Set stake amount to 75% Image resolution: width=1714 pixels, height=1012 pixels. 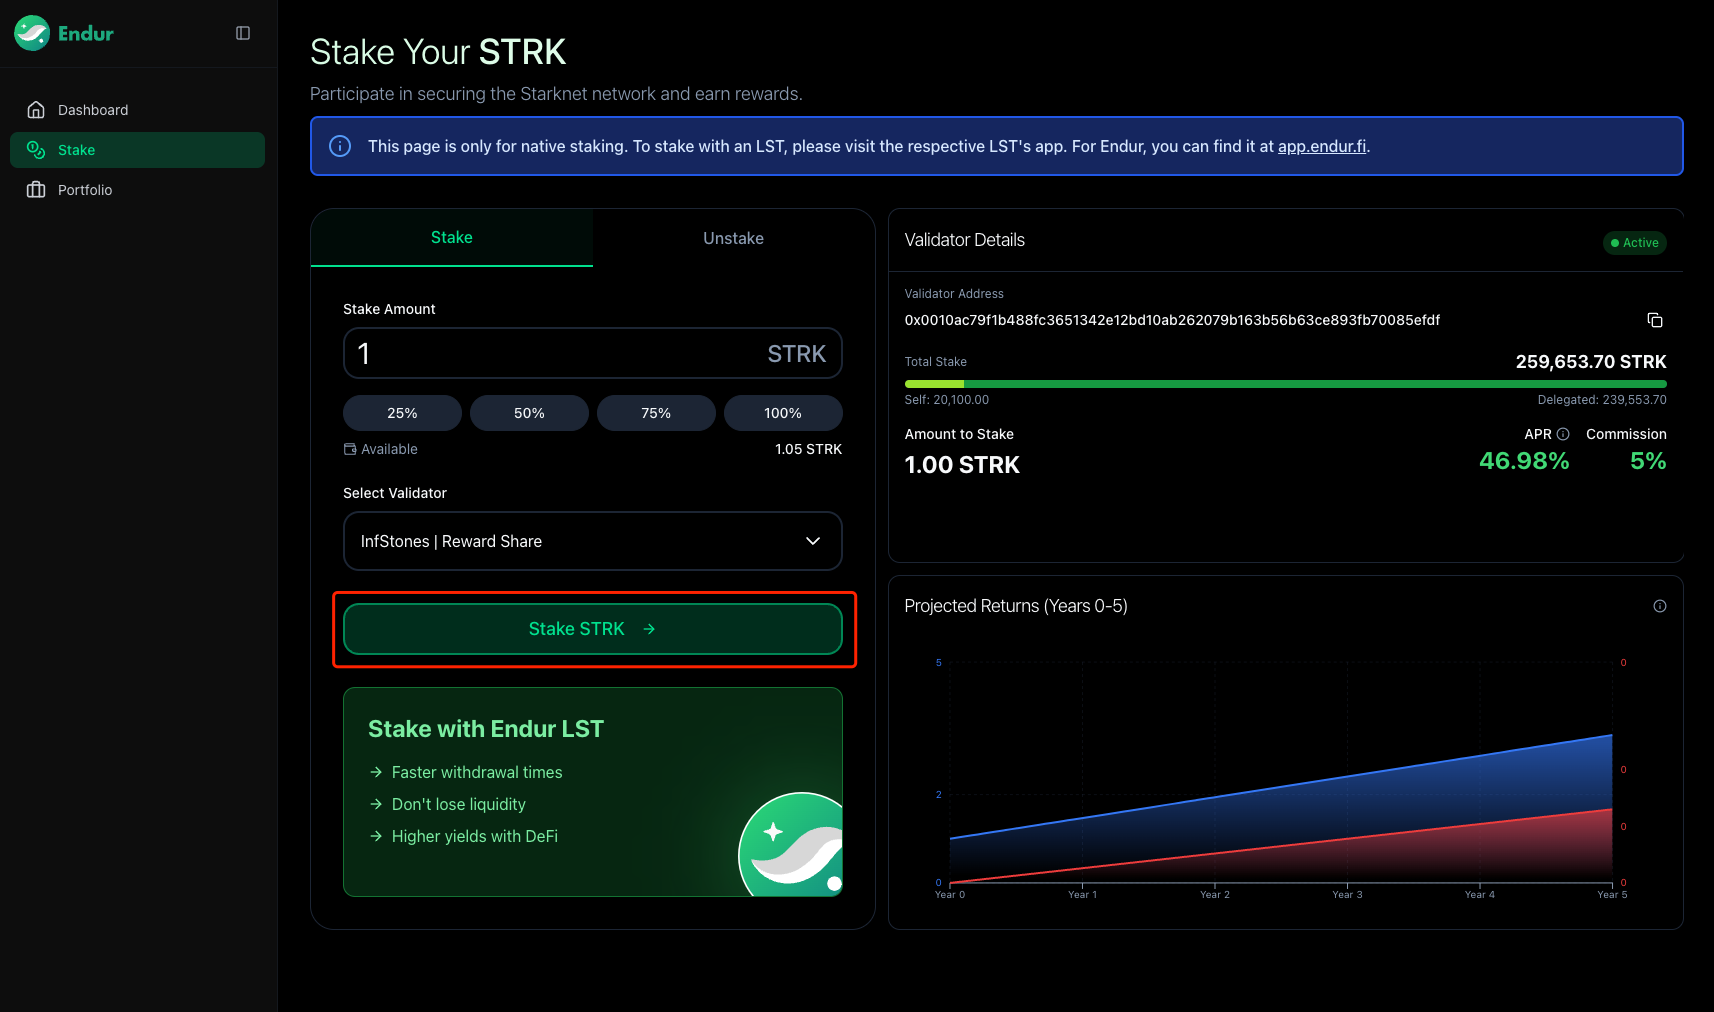pos(656,413)
